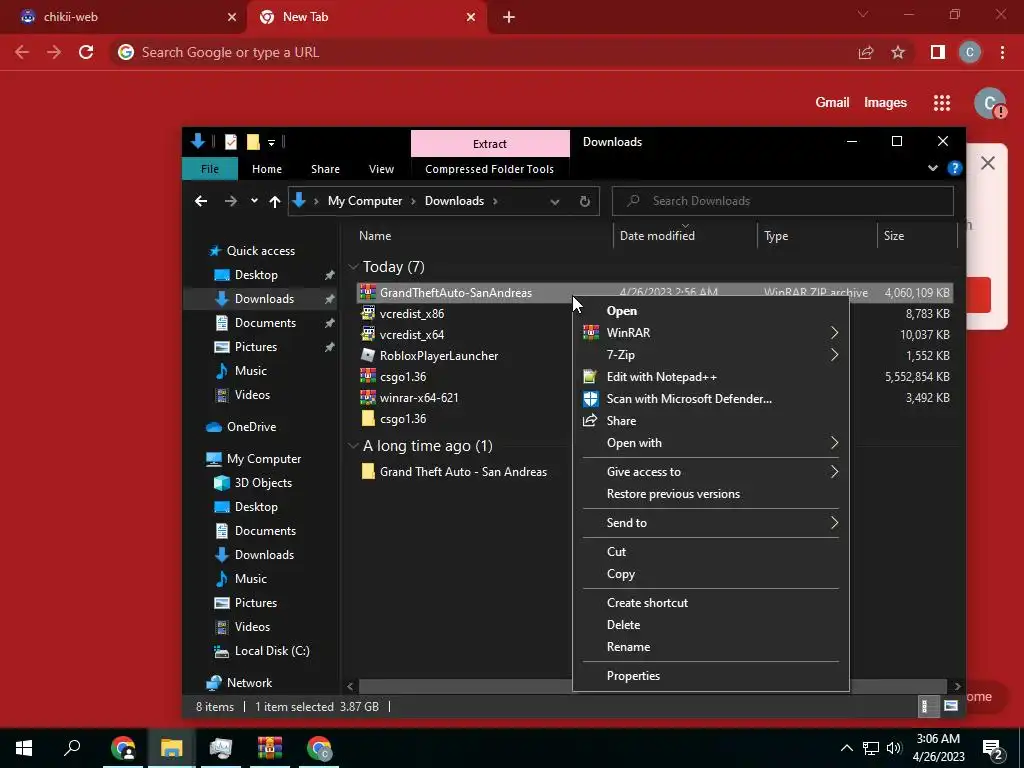
Task: Bookmark this tab with the star icon
Action: click(x=898, y=52)
